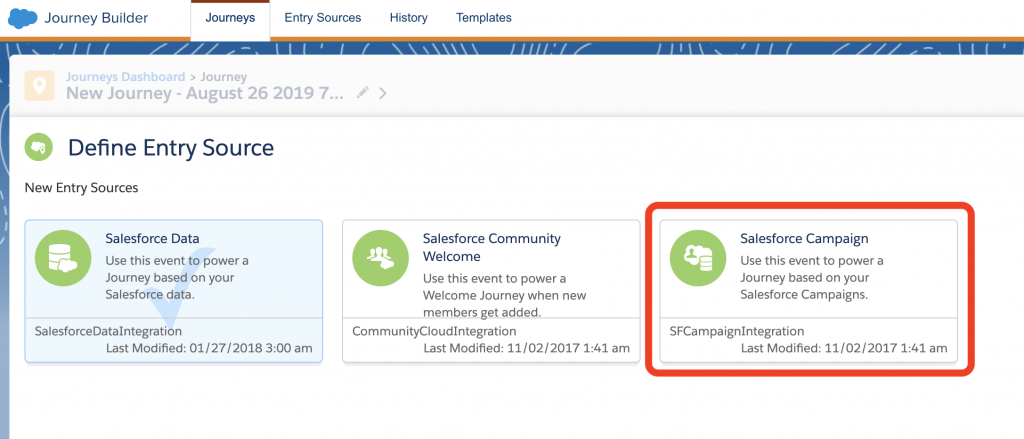
Task: Click the Define Entry Source green icon
Action: point(39,147)
